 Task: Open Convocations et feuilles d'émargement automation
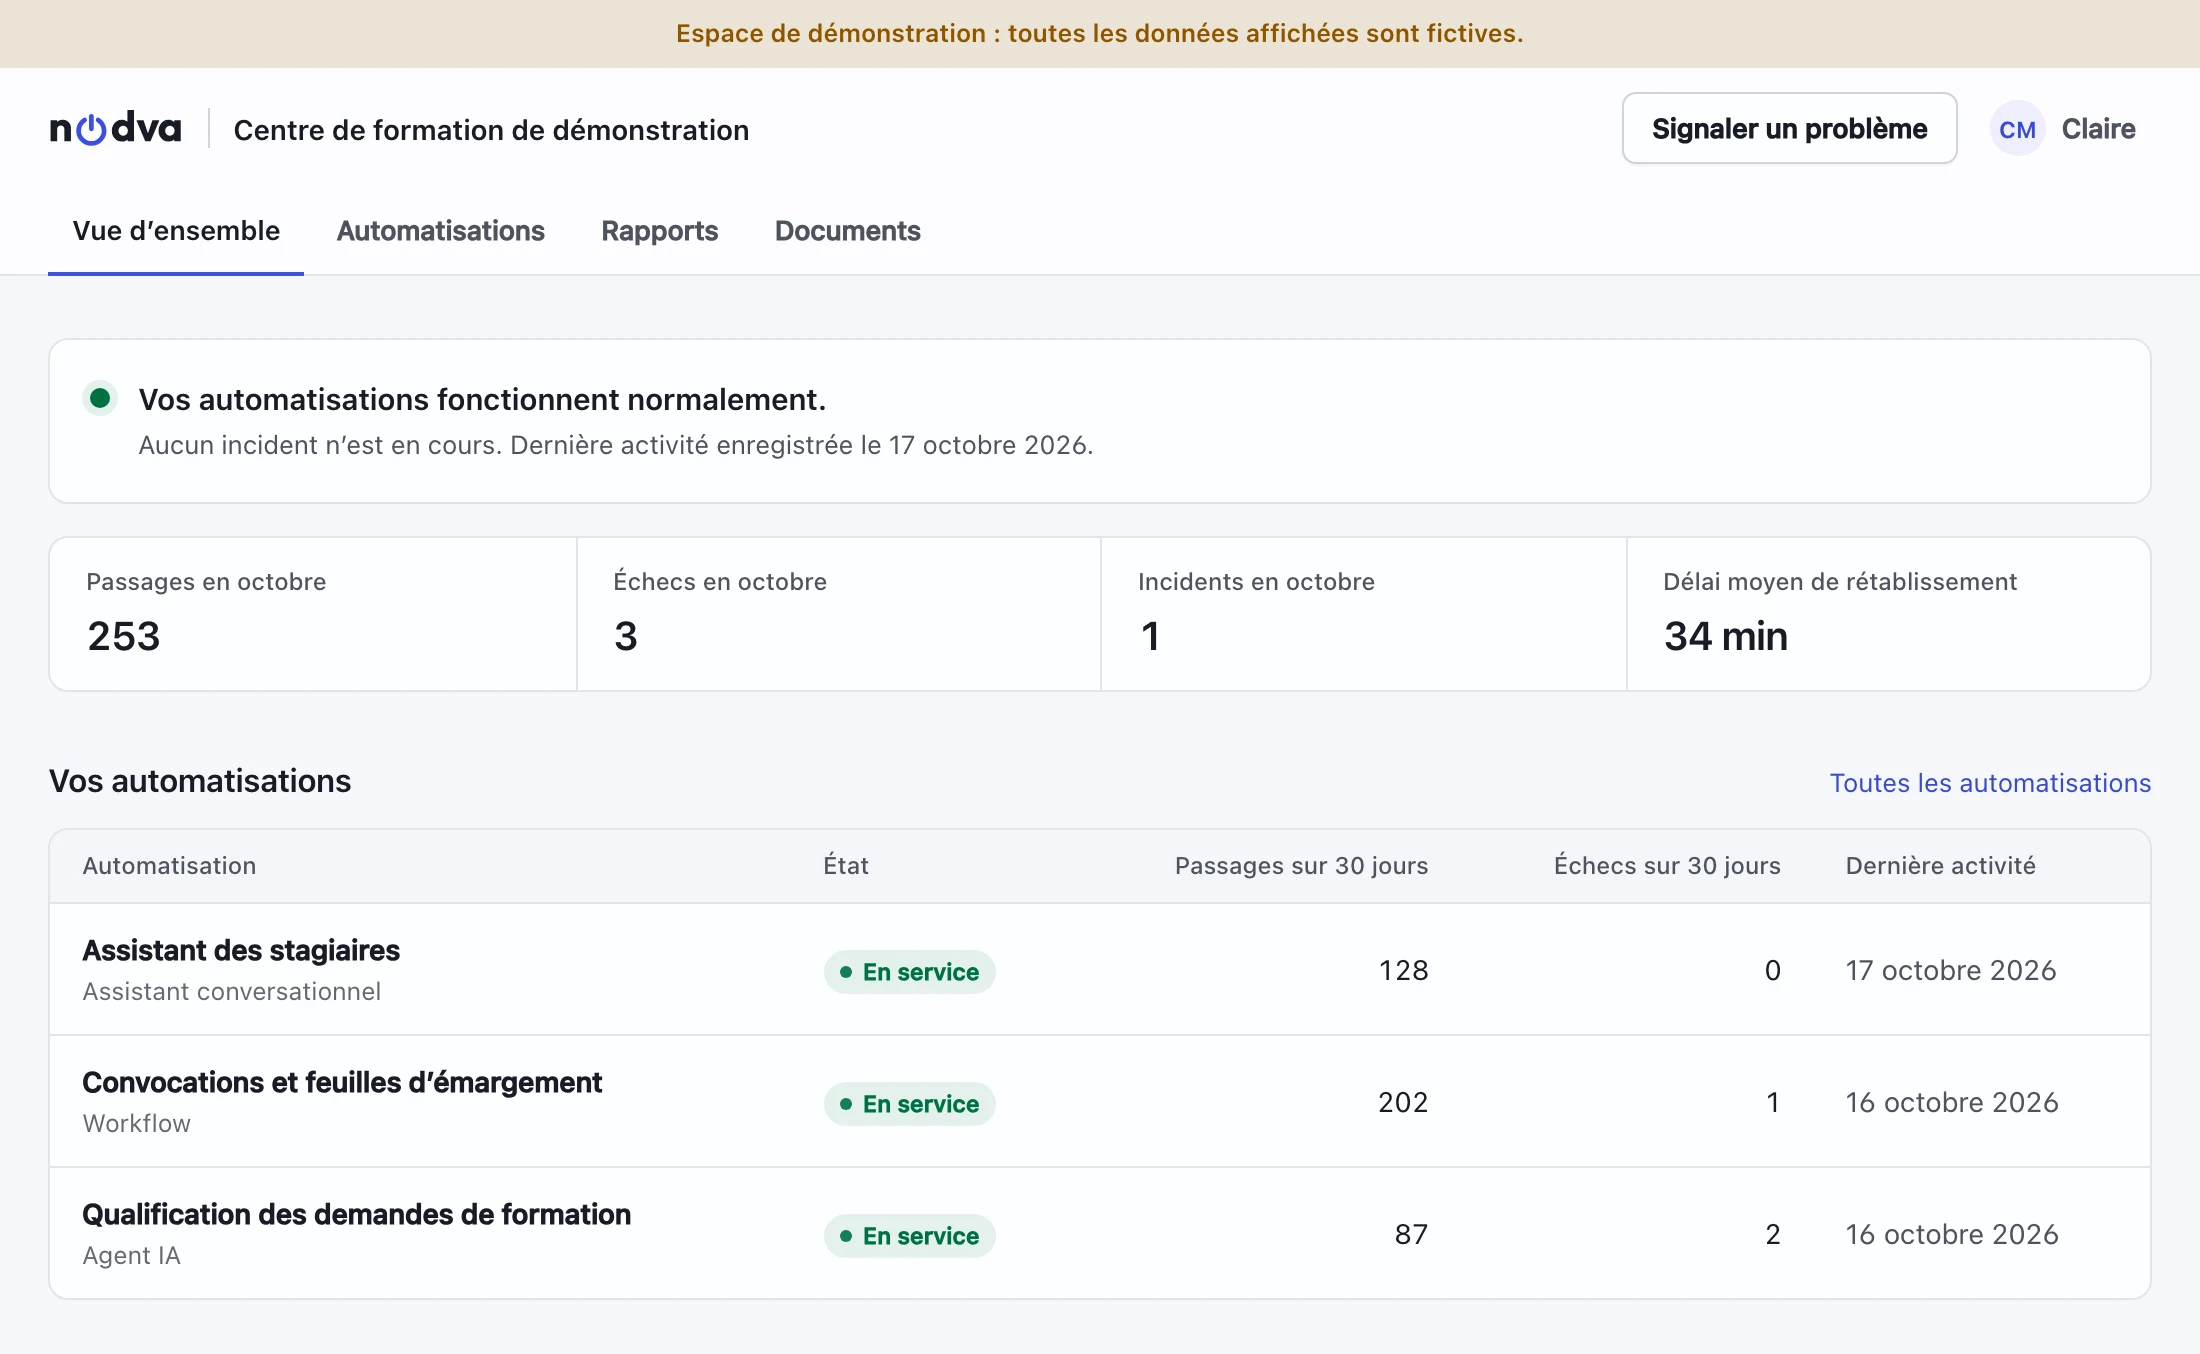342,1082
